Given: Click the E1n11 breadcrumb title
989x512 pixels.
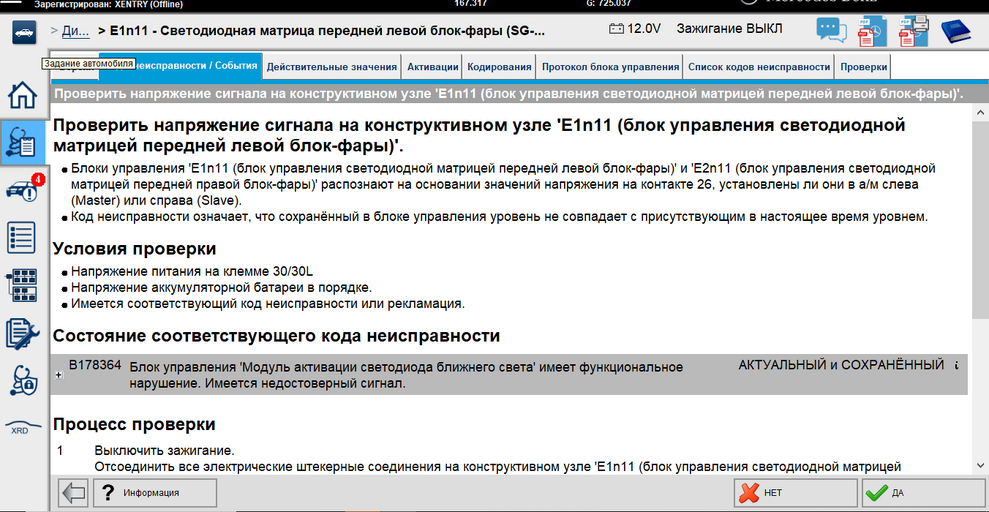Looking at the screenshot, I should coord(327,30).
